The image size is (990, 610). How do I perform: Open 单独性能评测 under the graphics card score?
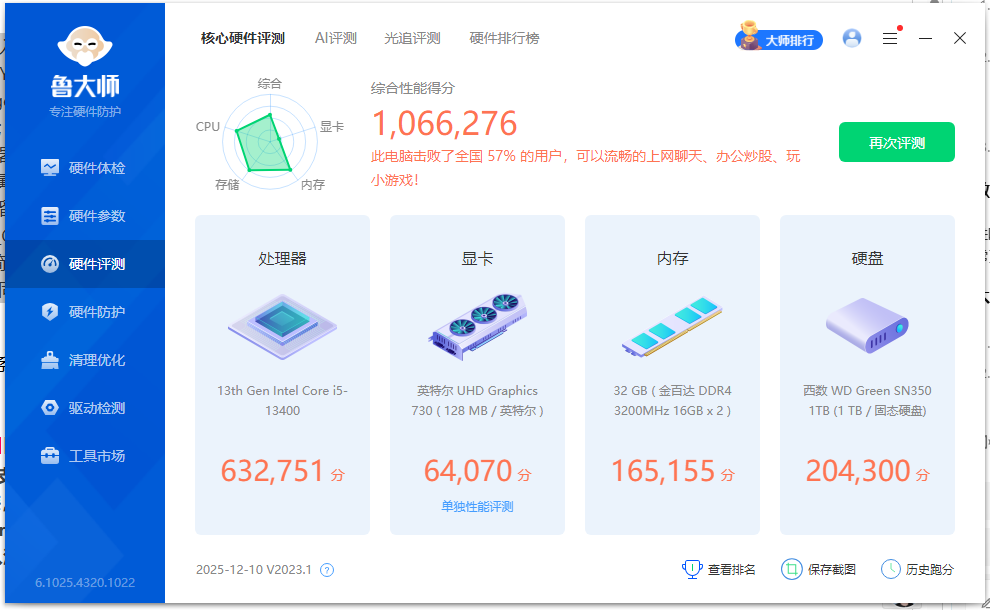pyautogui.click(x=477, y=505)
